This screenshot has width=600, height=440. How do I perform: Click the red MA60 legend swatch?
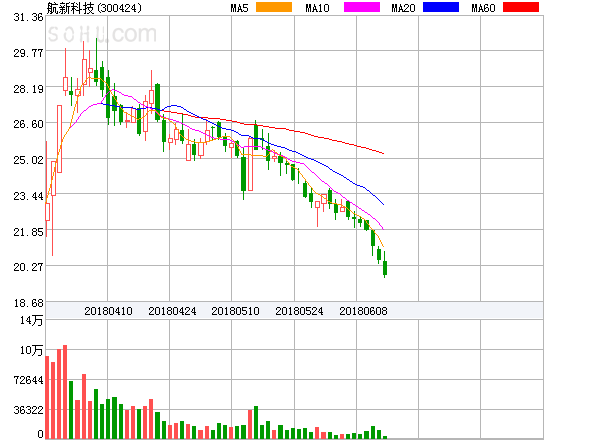tap(521, 7)
